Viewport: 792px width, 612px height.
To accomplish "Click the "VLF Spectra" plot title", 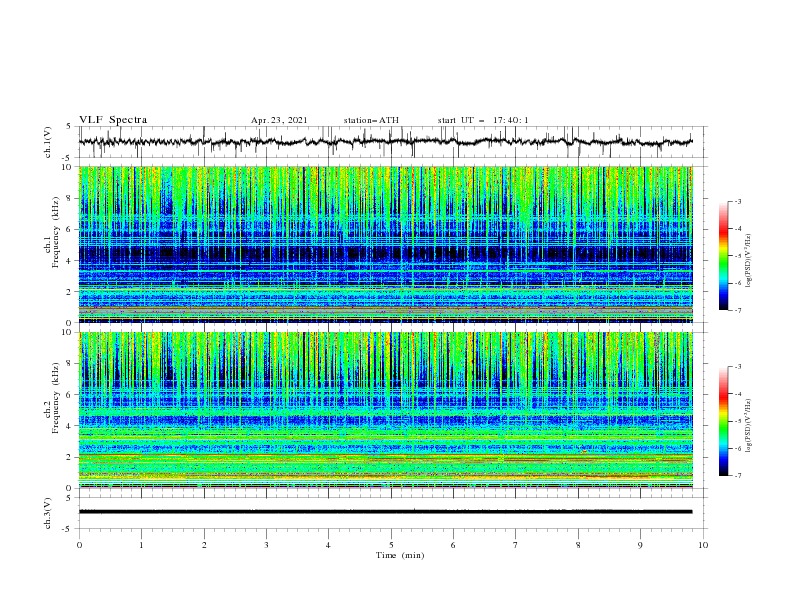I will [x=113, y=120].
